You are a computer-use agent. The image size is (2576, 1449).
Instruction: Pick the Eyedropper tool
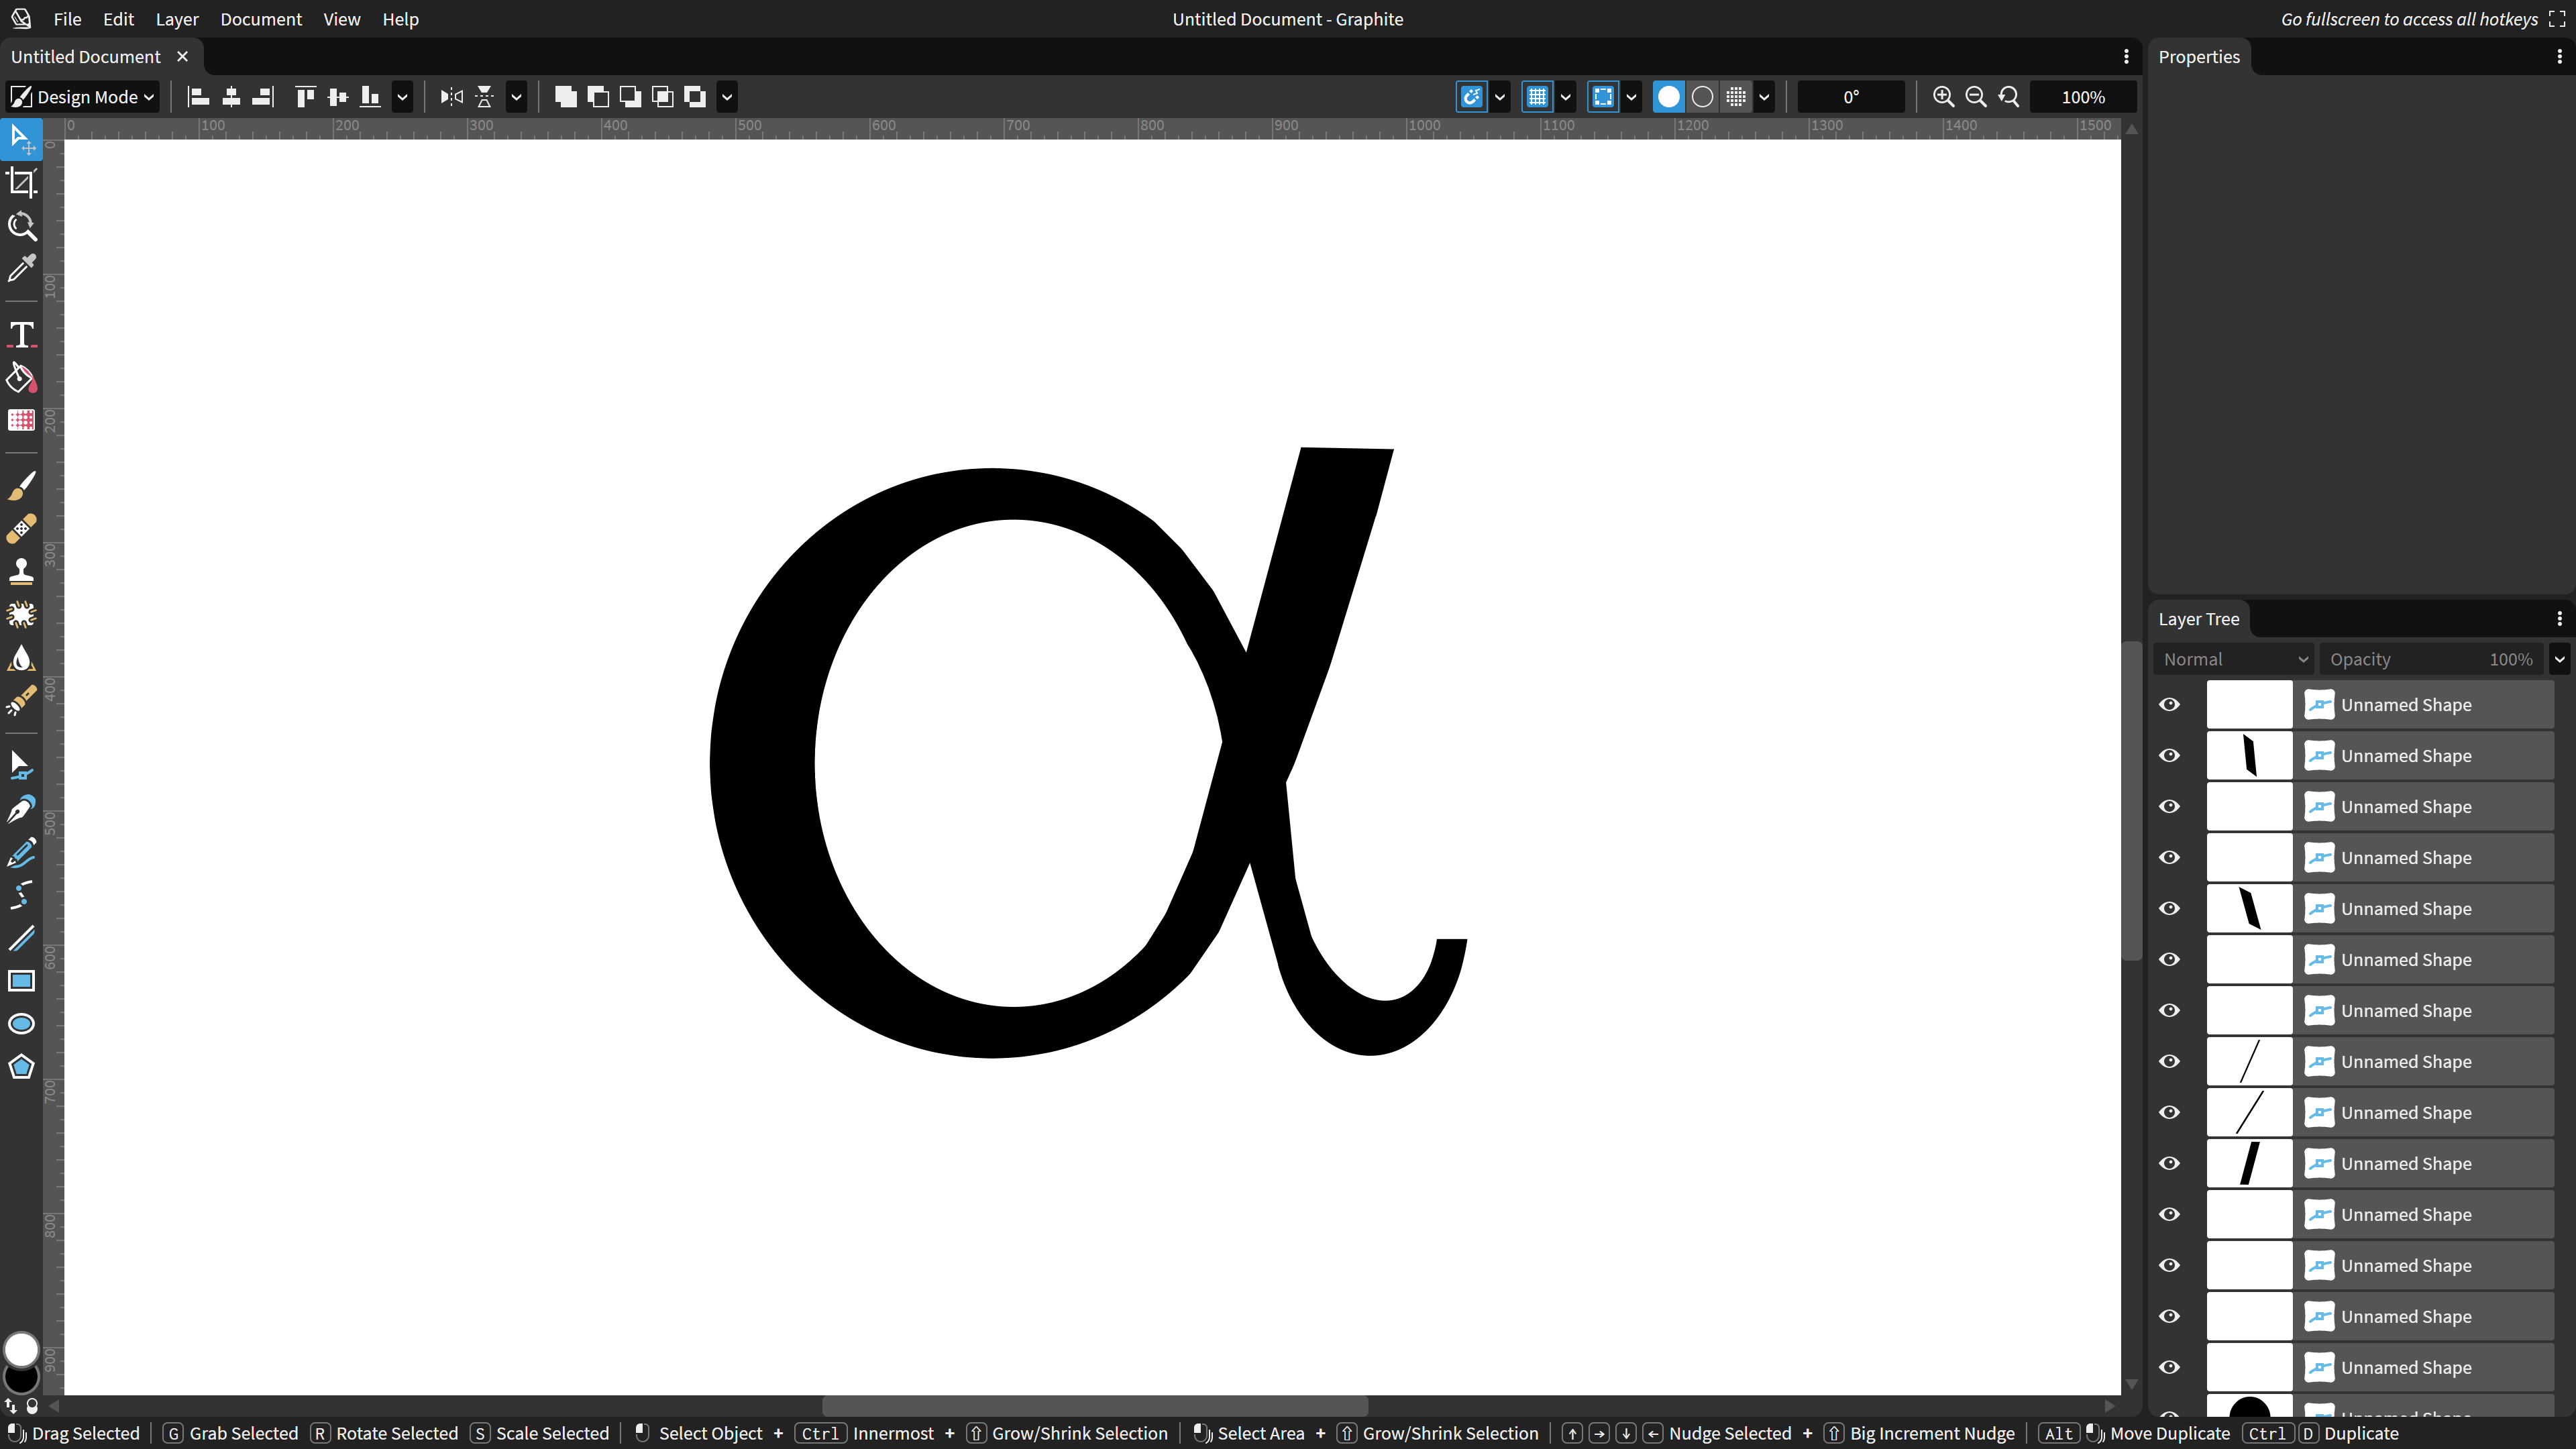(x=21, y=269)
